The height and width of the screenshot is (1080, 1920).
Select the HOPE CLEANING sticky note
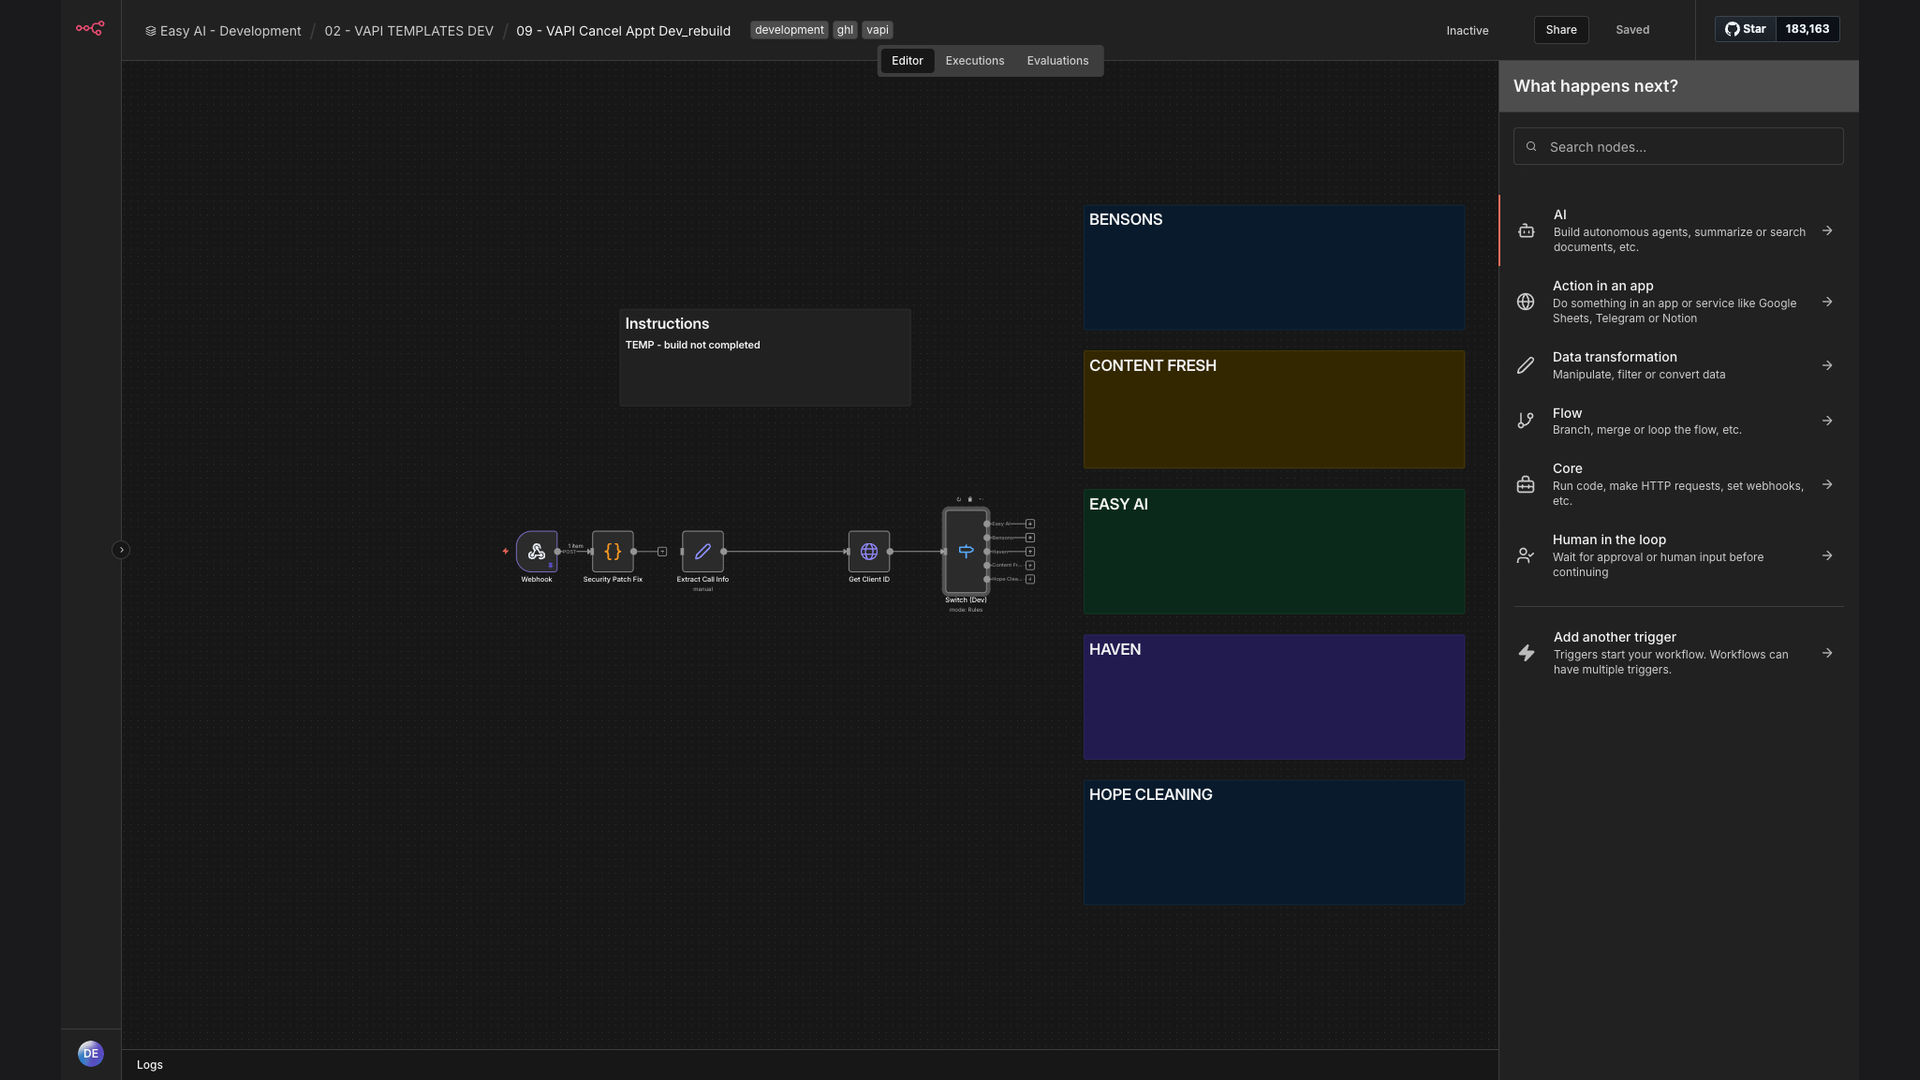point(1274,842)
